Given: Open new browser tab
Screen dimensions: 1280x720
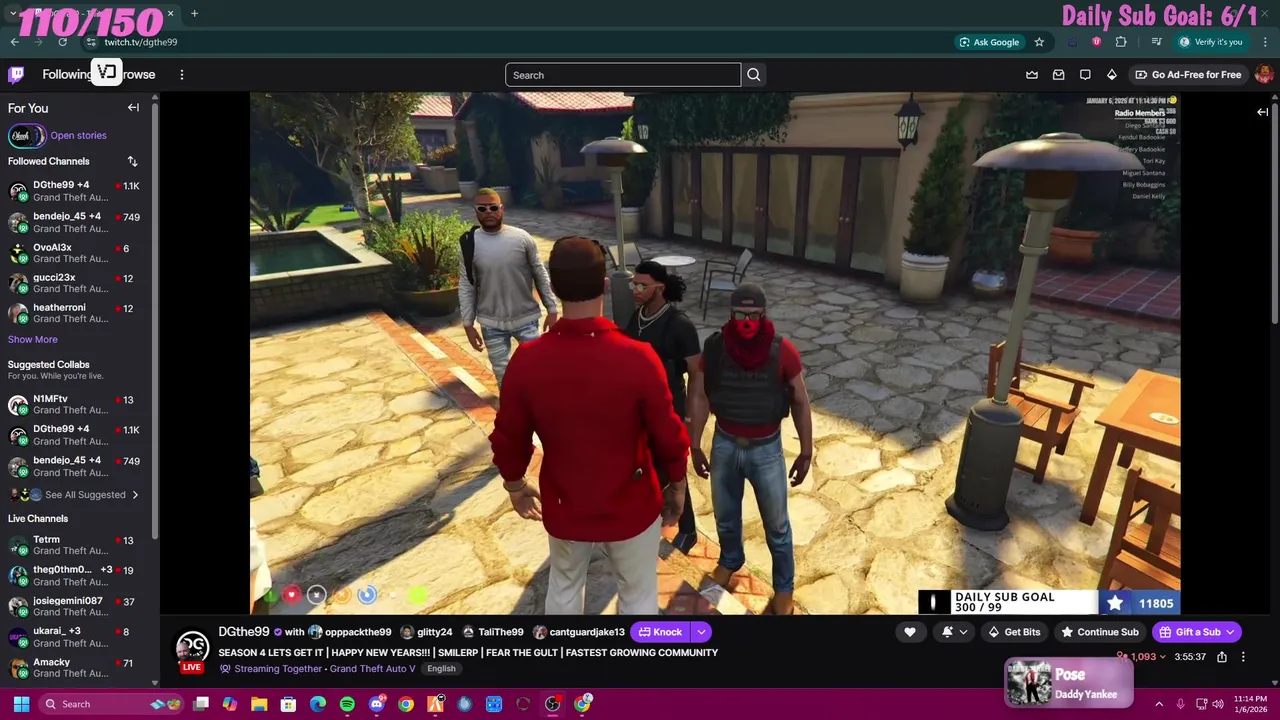Looking at the screenshot, I should [194, 14].
